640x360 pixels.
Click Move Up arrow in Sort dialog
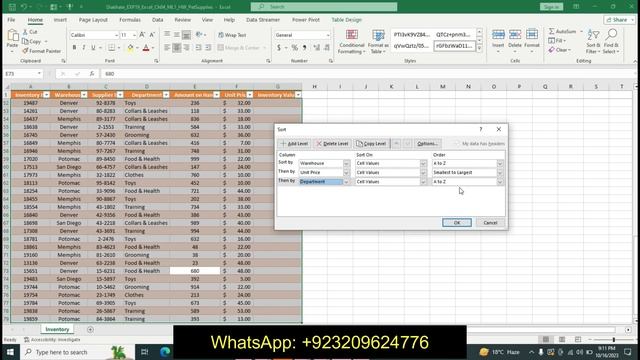396,144
